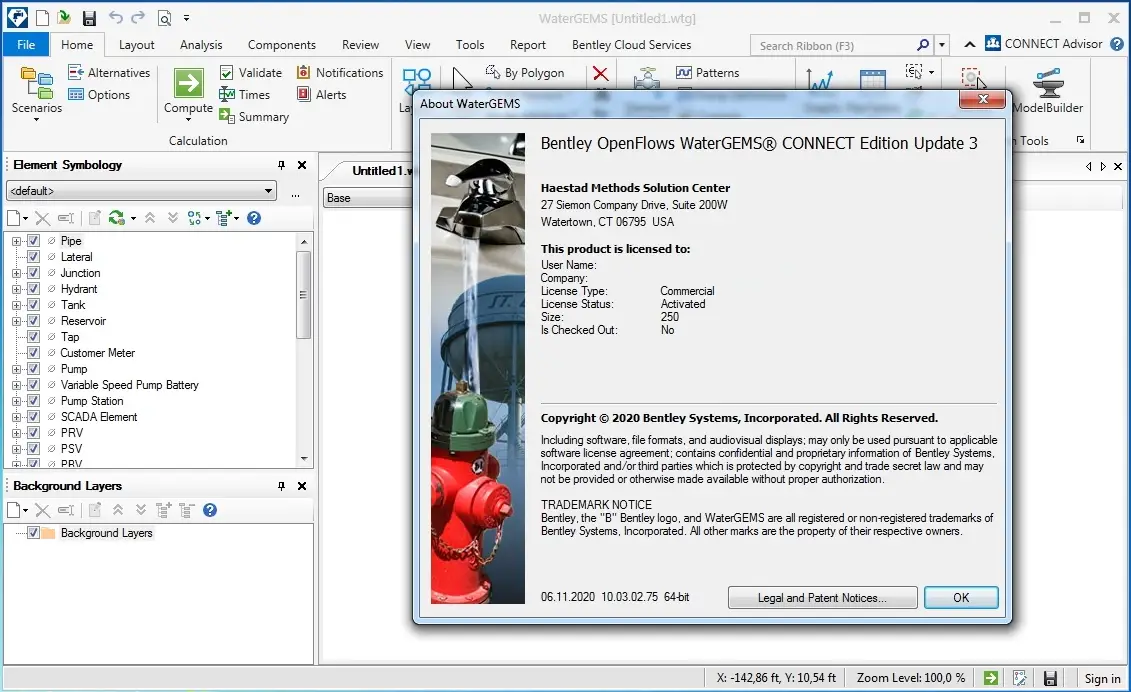Viewport: 1131px width, 692px height.
Task: Toggle the Background Layers folder checkbox
Action: tap(33, 533)
